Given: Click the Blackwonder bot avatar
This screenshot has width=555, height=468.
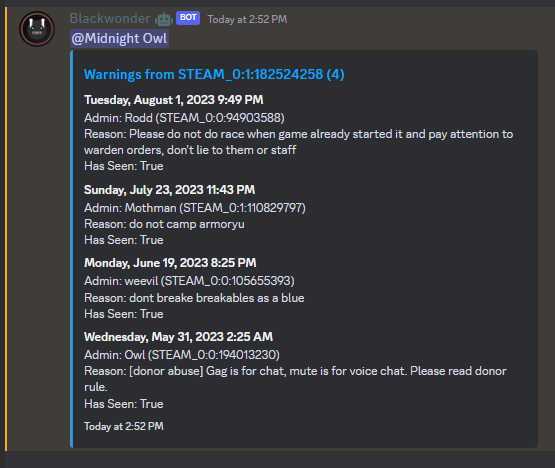Looking at the screenshot, I should [x=37, y=29].
